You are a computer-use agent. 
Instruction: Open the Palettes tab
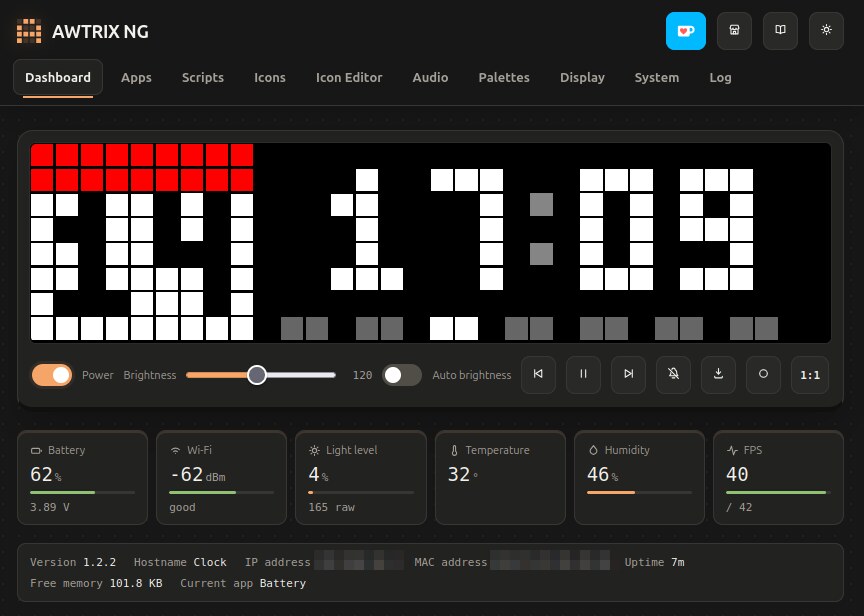point(504,78)
